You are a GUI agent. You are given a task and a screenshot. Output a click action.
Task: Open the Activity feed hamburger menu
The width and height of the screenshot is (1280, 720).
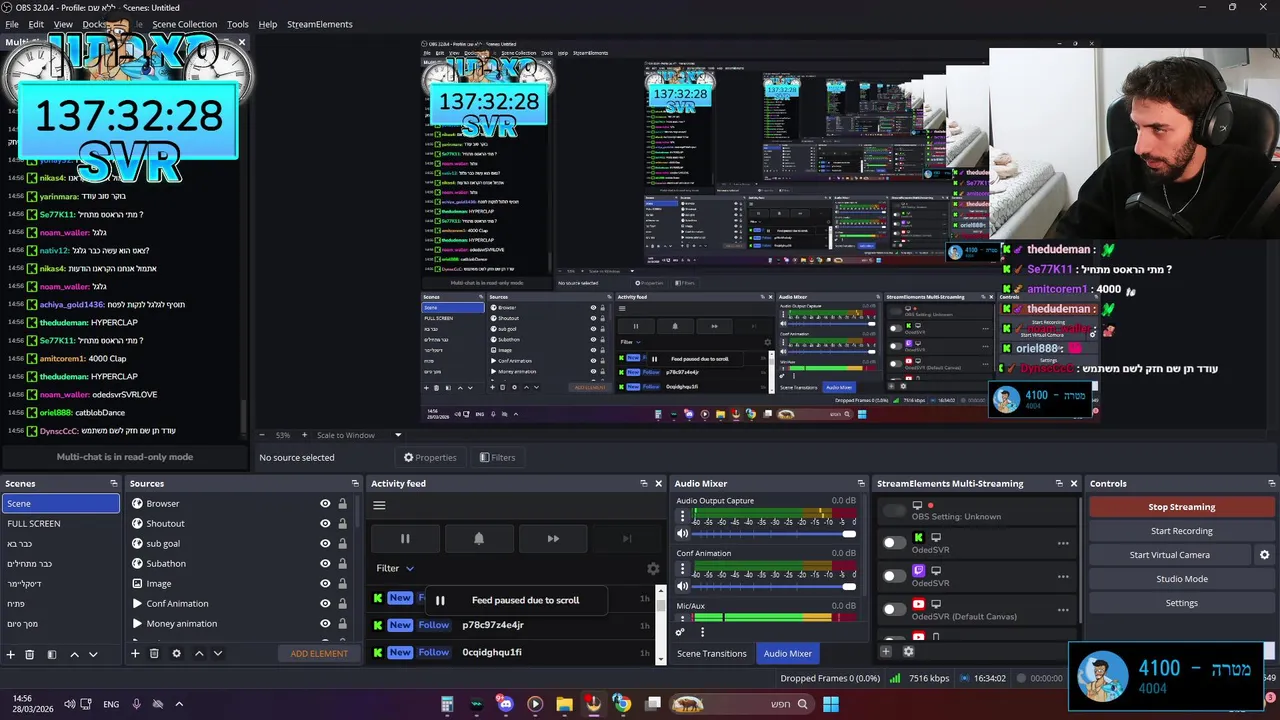(379, 505)
